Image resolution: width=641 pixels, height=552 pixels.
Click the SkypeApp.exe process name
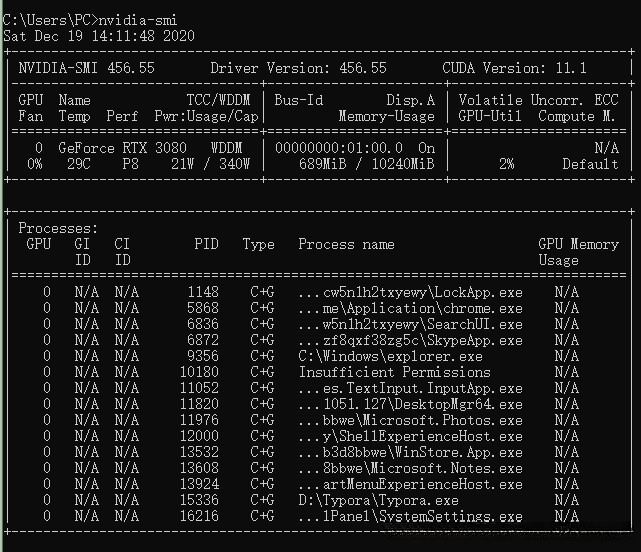pos(410,340)
